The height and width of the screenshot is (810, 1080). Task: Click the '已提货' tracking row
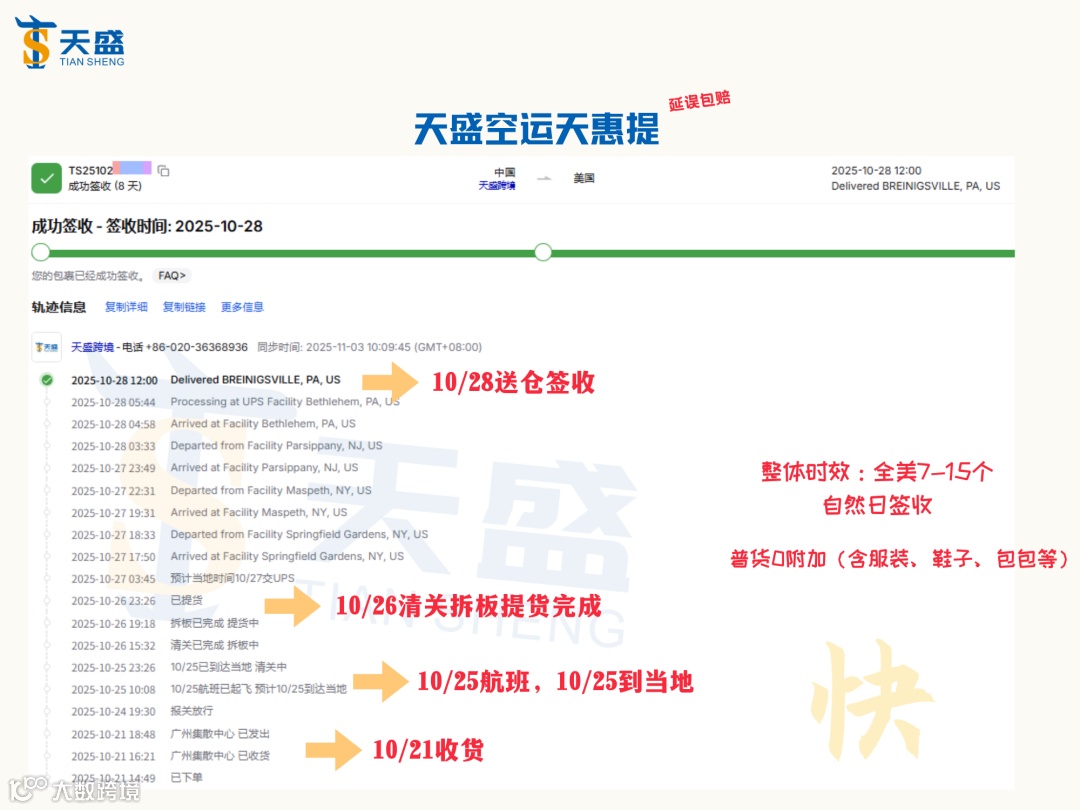[137, 601]
